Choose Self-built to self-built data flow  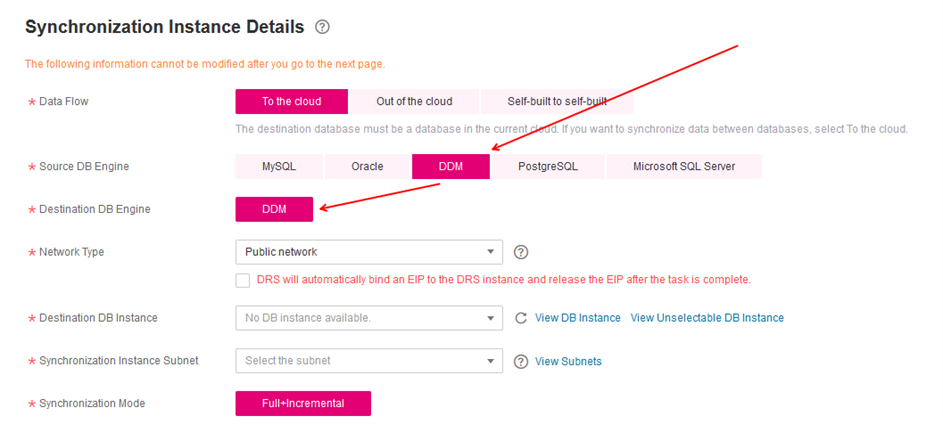(x=556, y=101)
